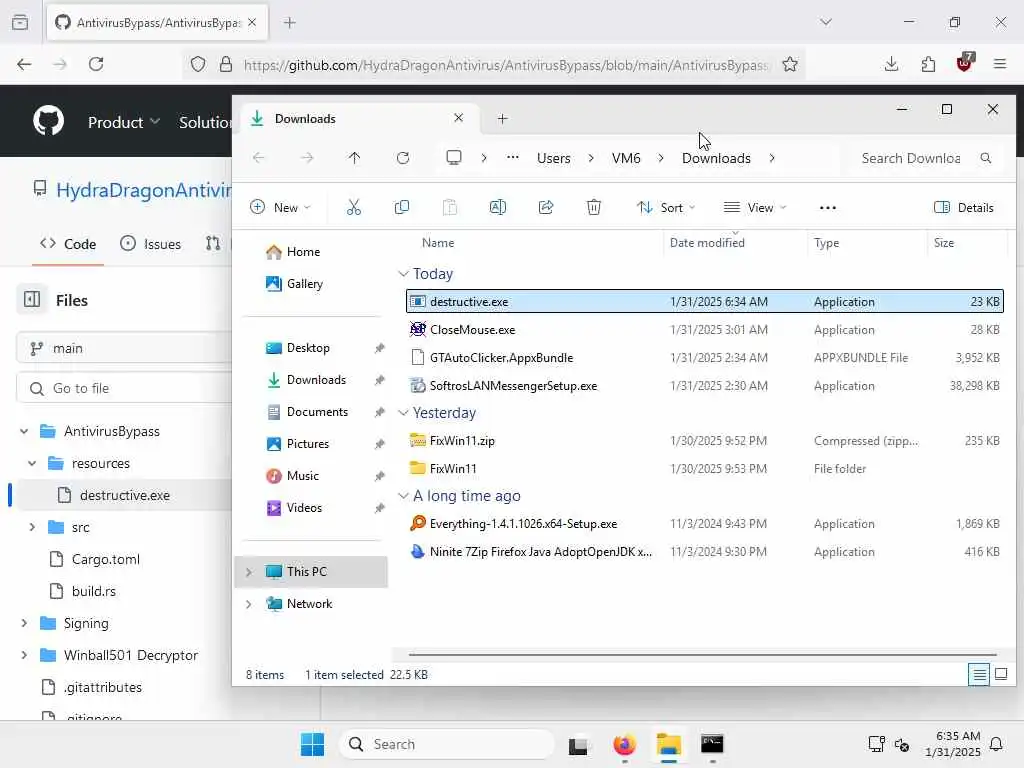
Task: Collapse the A long time ago group
Action: pyautogui.click(x=404, y=496)
